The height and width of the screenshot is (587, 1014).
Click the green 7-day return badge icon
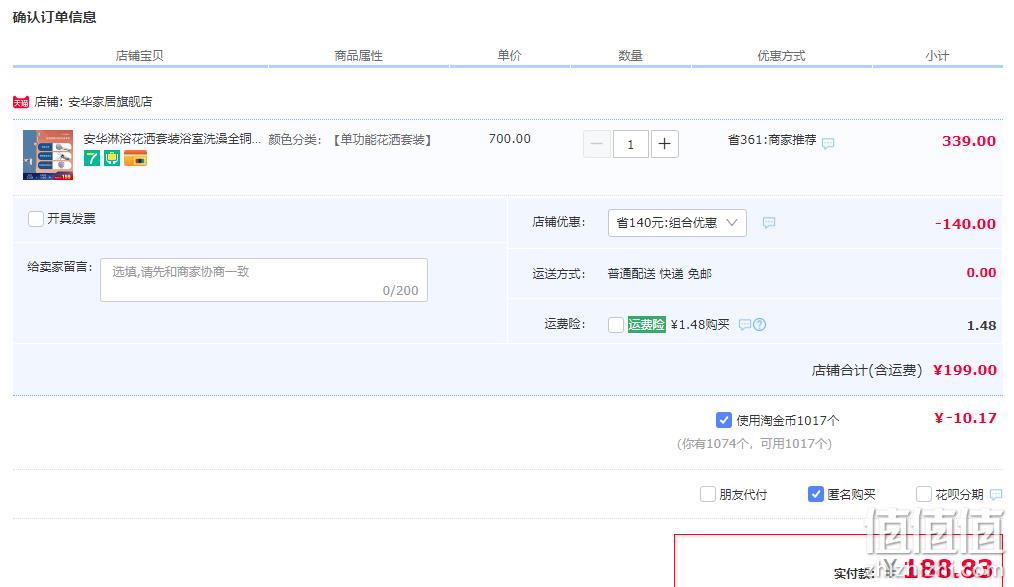92,158
